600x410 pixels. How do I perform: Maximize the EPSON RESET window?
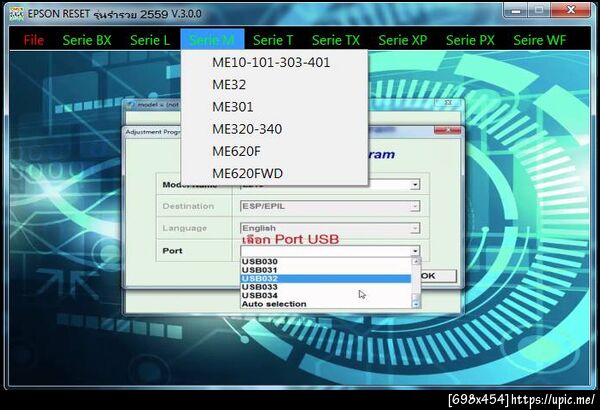[539, 11]
